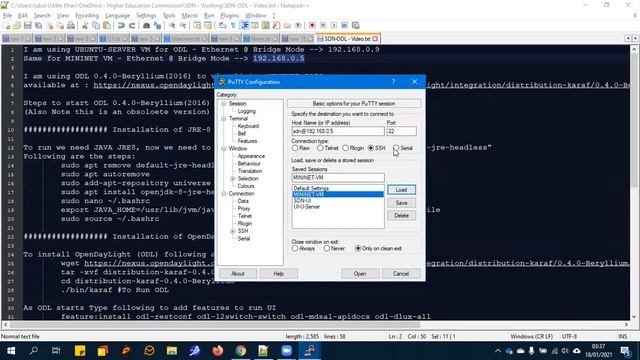Click Cancel in PuTTY Configuration
640x360 pixels.
pyautogui.click(x=401, y=273)
